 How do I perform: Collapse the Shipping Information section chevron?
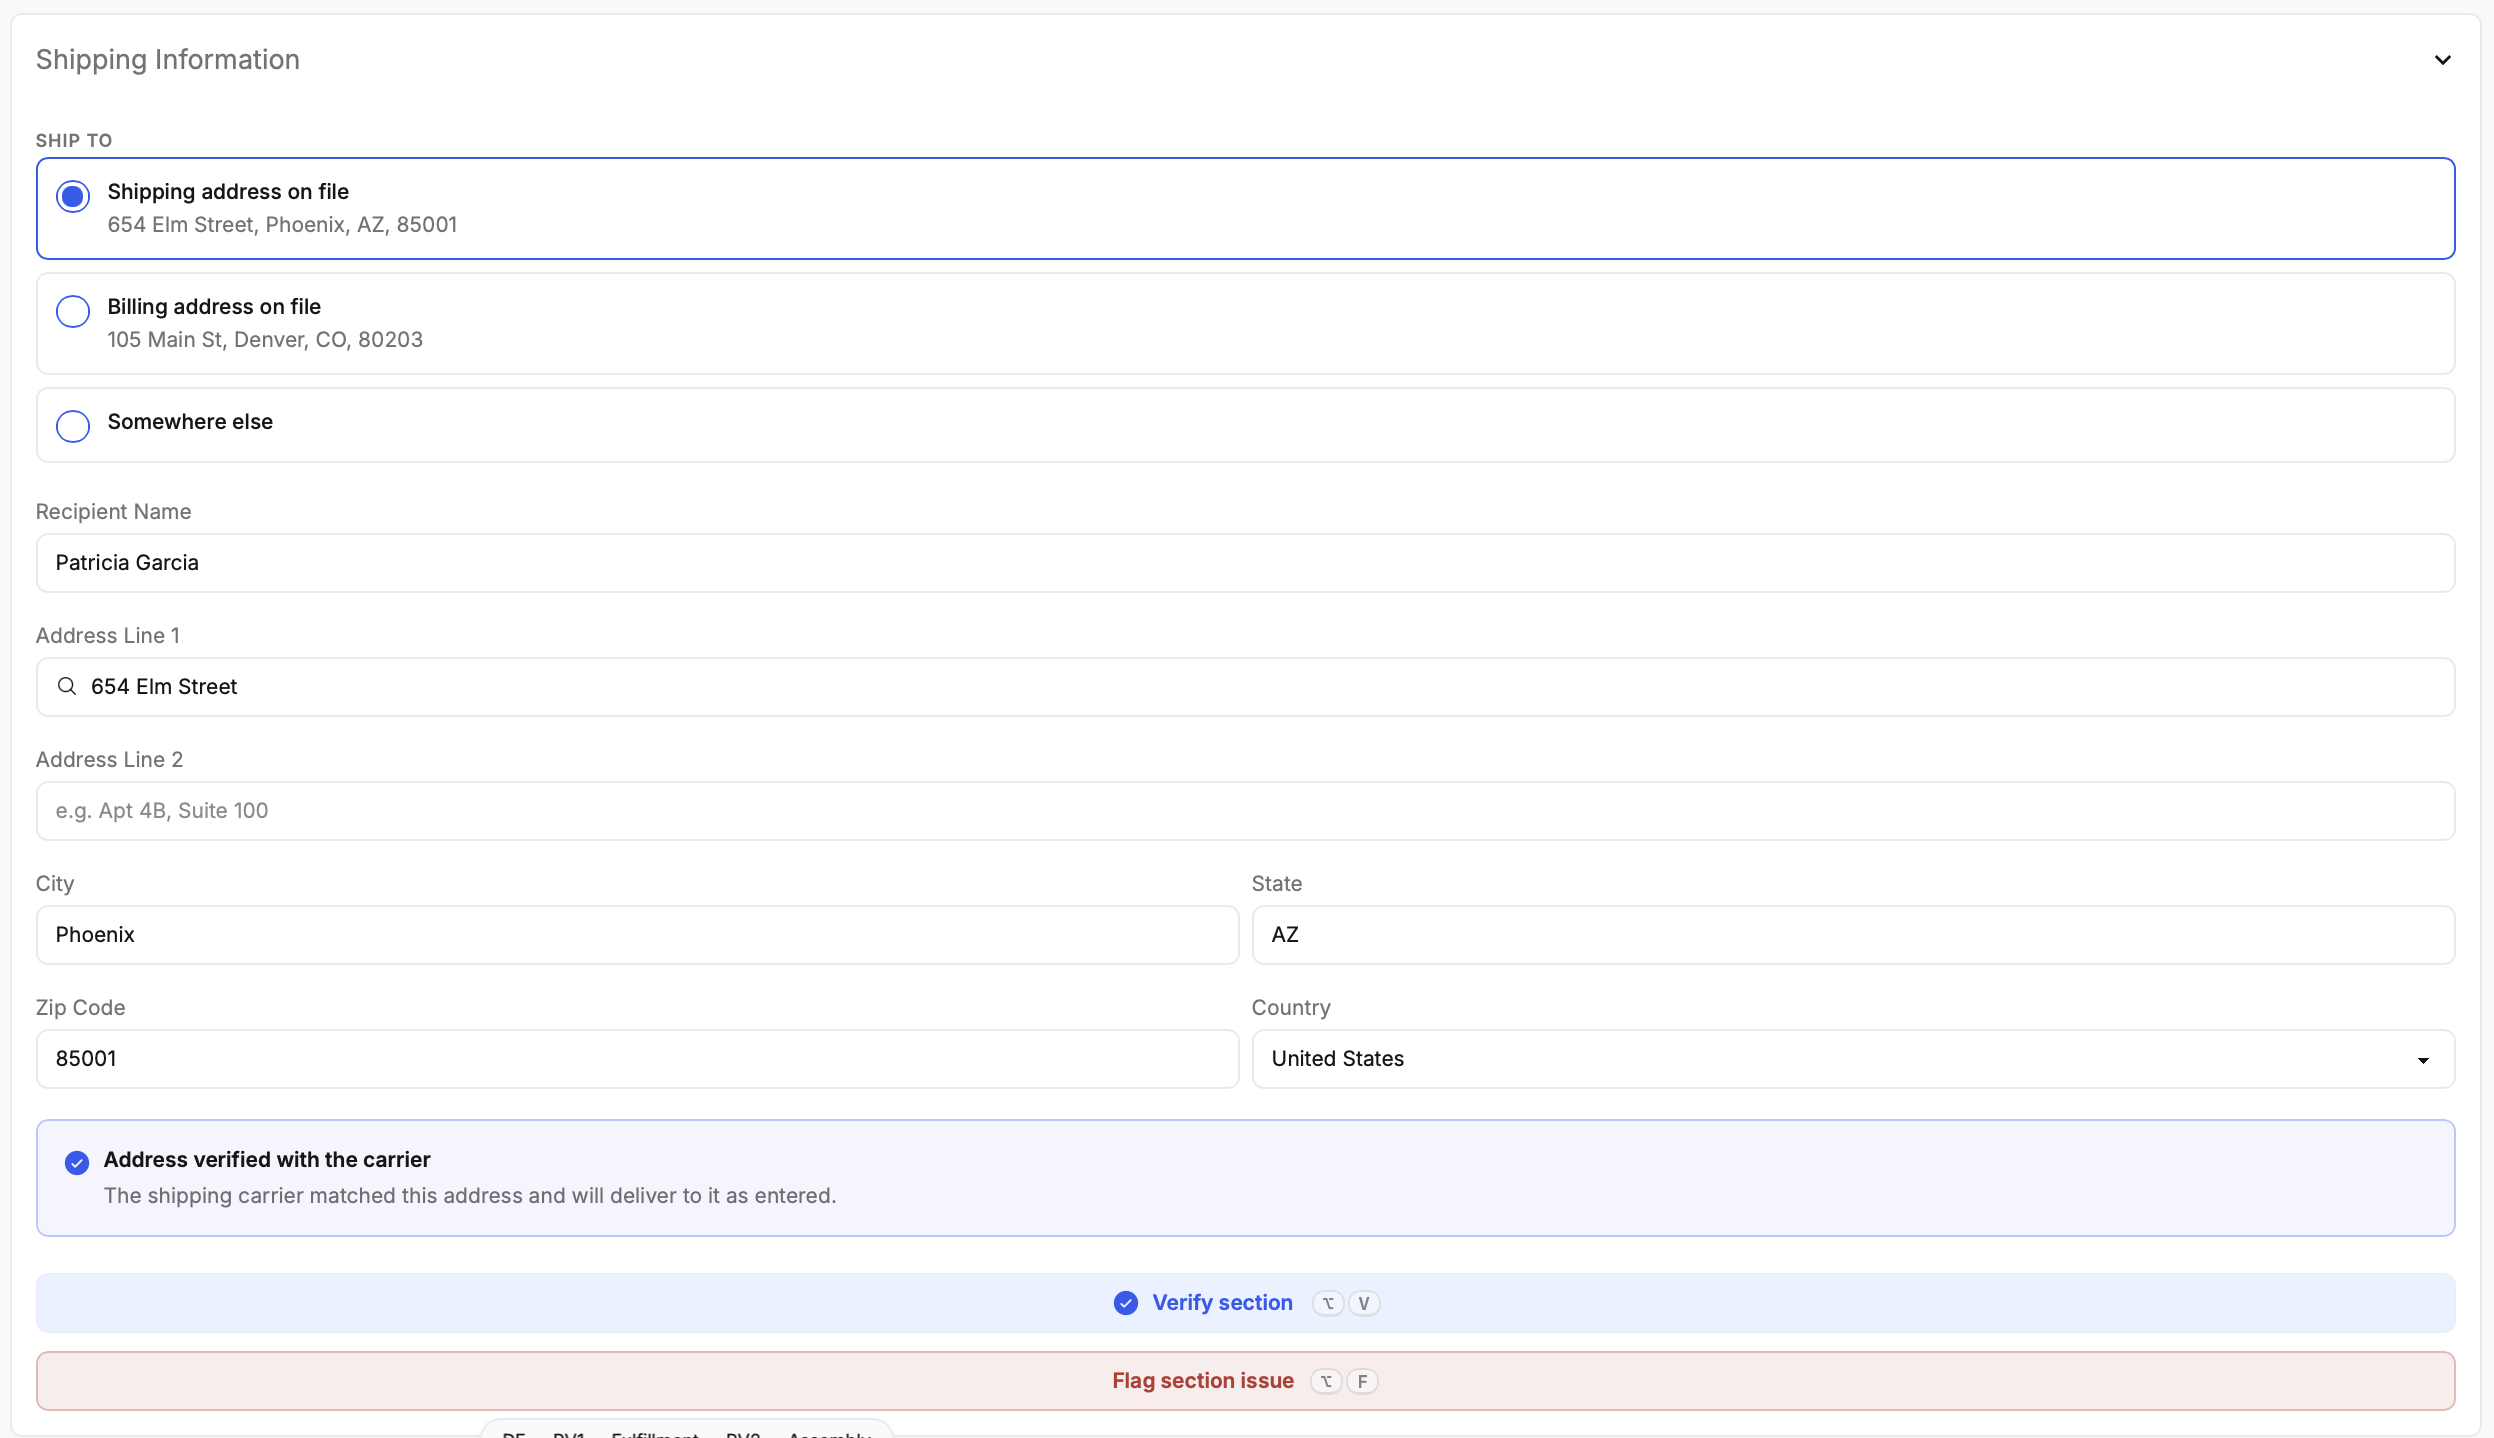click(x=2442, y=60)
